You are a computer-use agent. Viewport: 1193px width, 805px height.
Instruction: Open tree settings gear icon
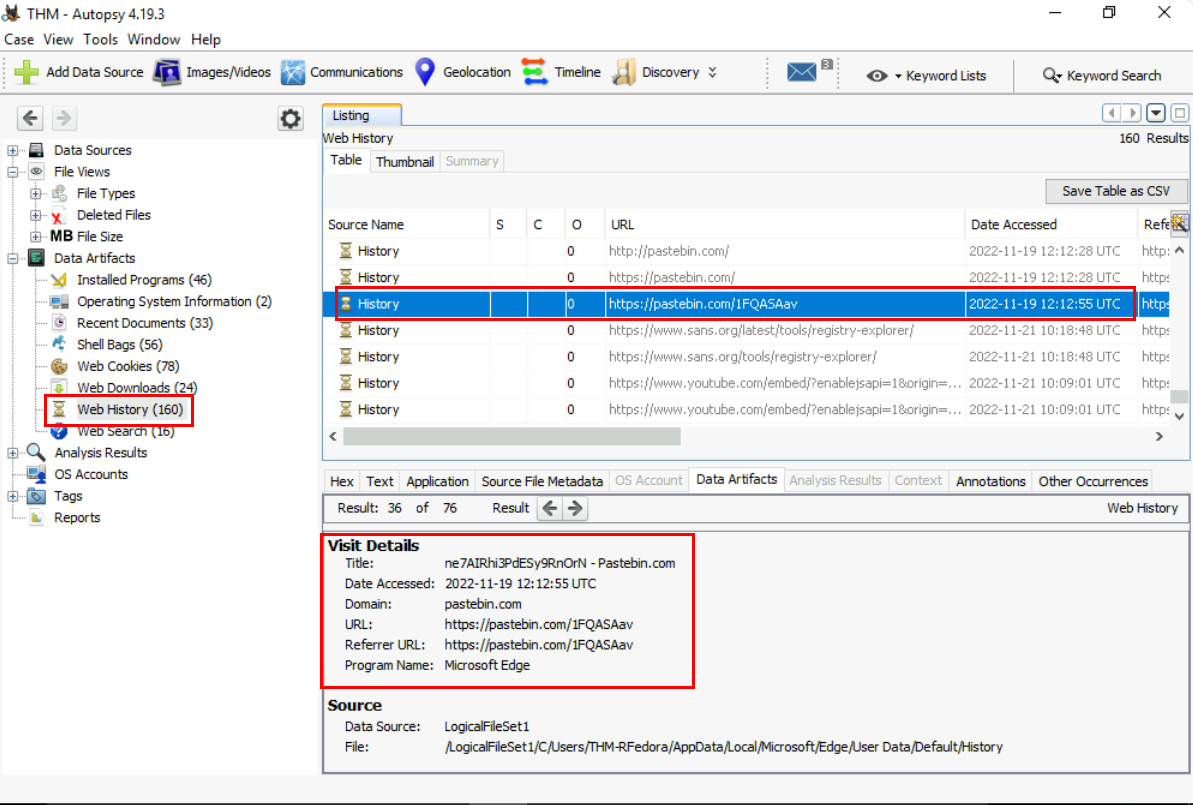(290, 119)
